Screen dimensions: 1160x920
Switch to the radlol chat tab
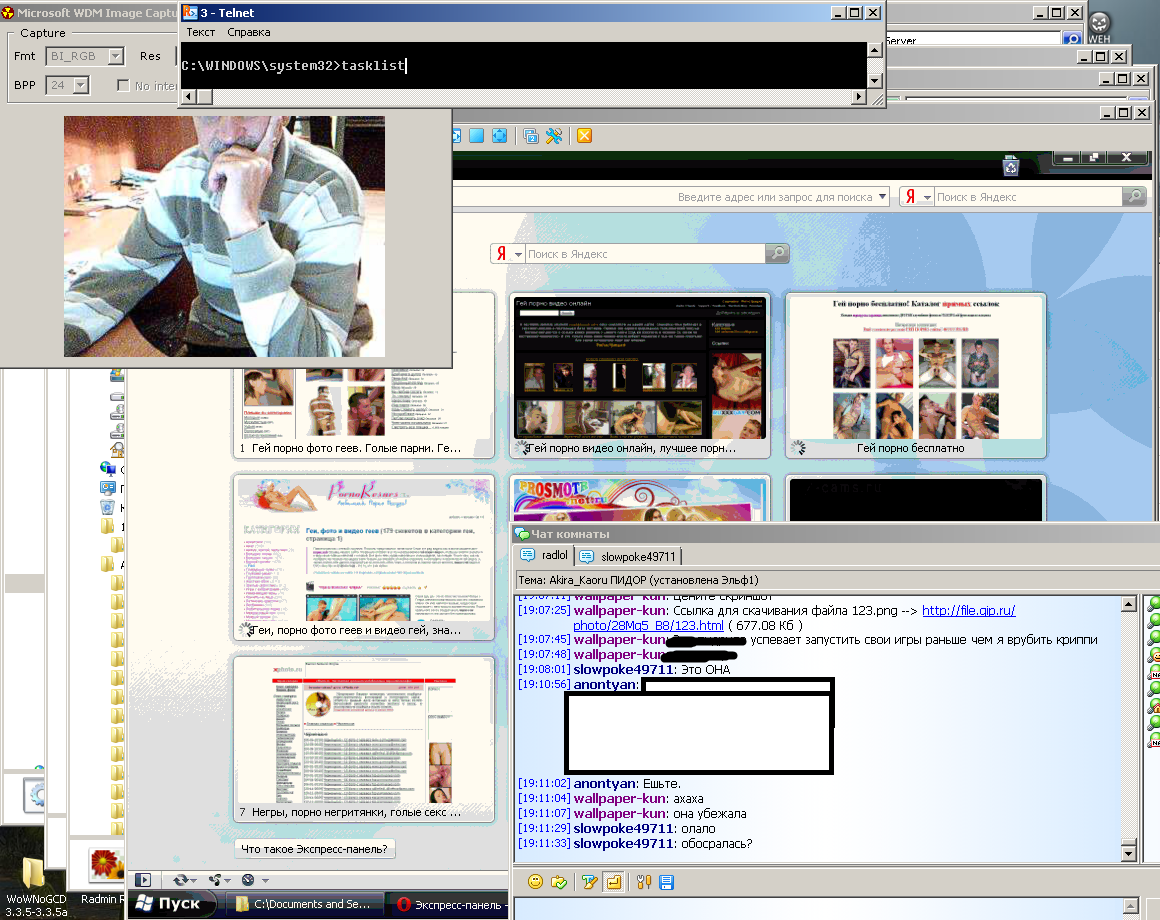545,555
